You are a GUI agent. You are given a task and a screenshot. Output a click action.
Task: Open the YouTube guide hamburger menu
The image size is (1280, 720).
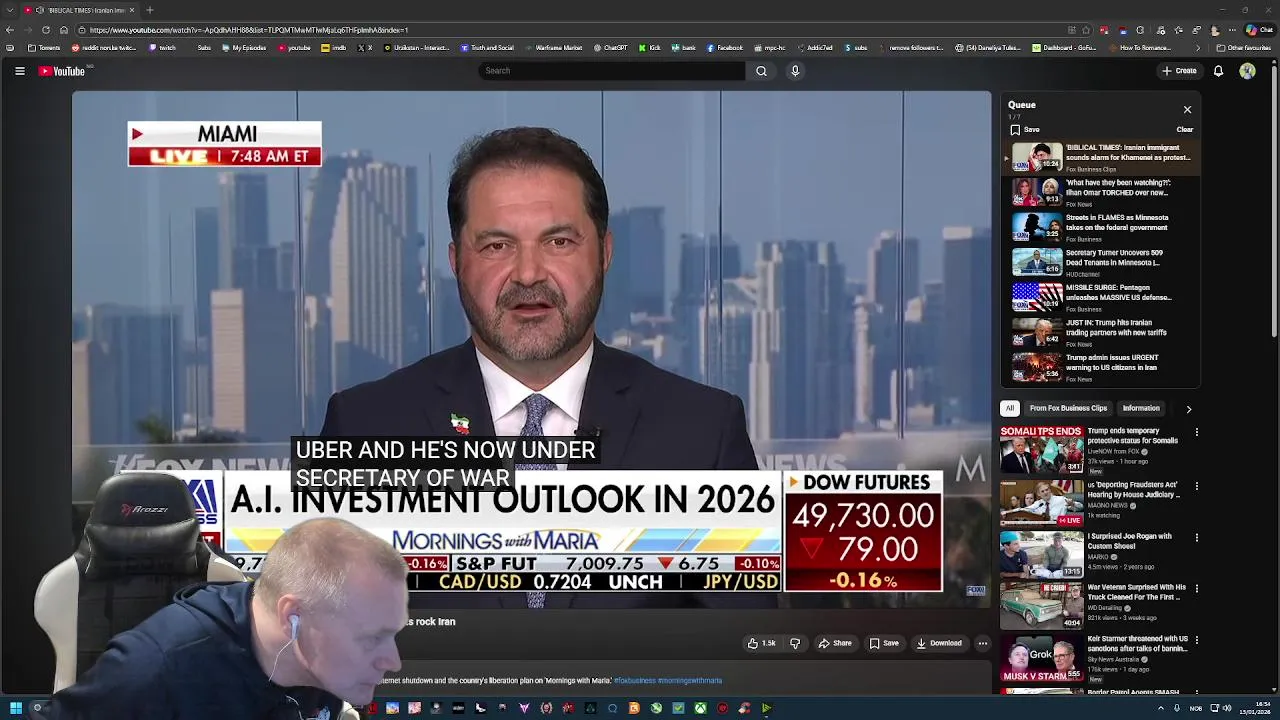tap(19, 71)
